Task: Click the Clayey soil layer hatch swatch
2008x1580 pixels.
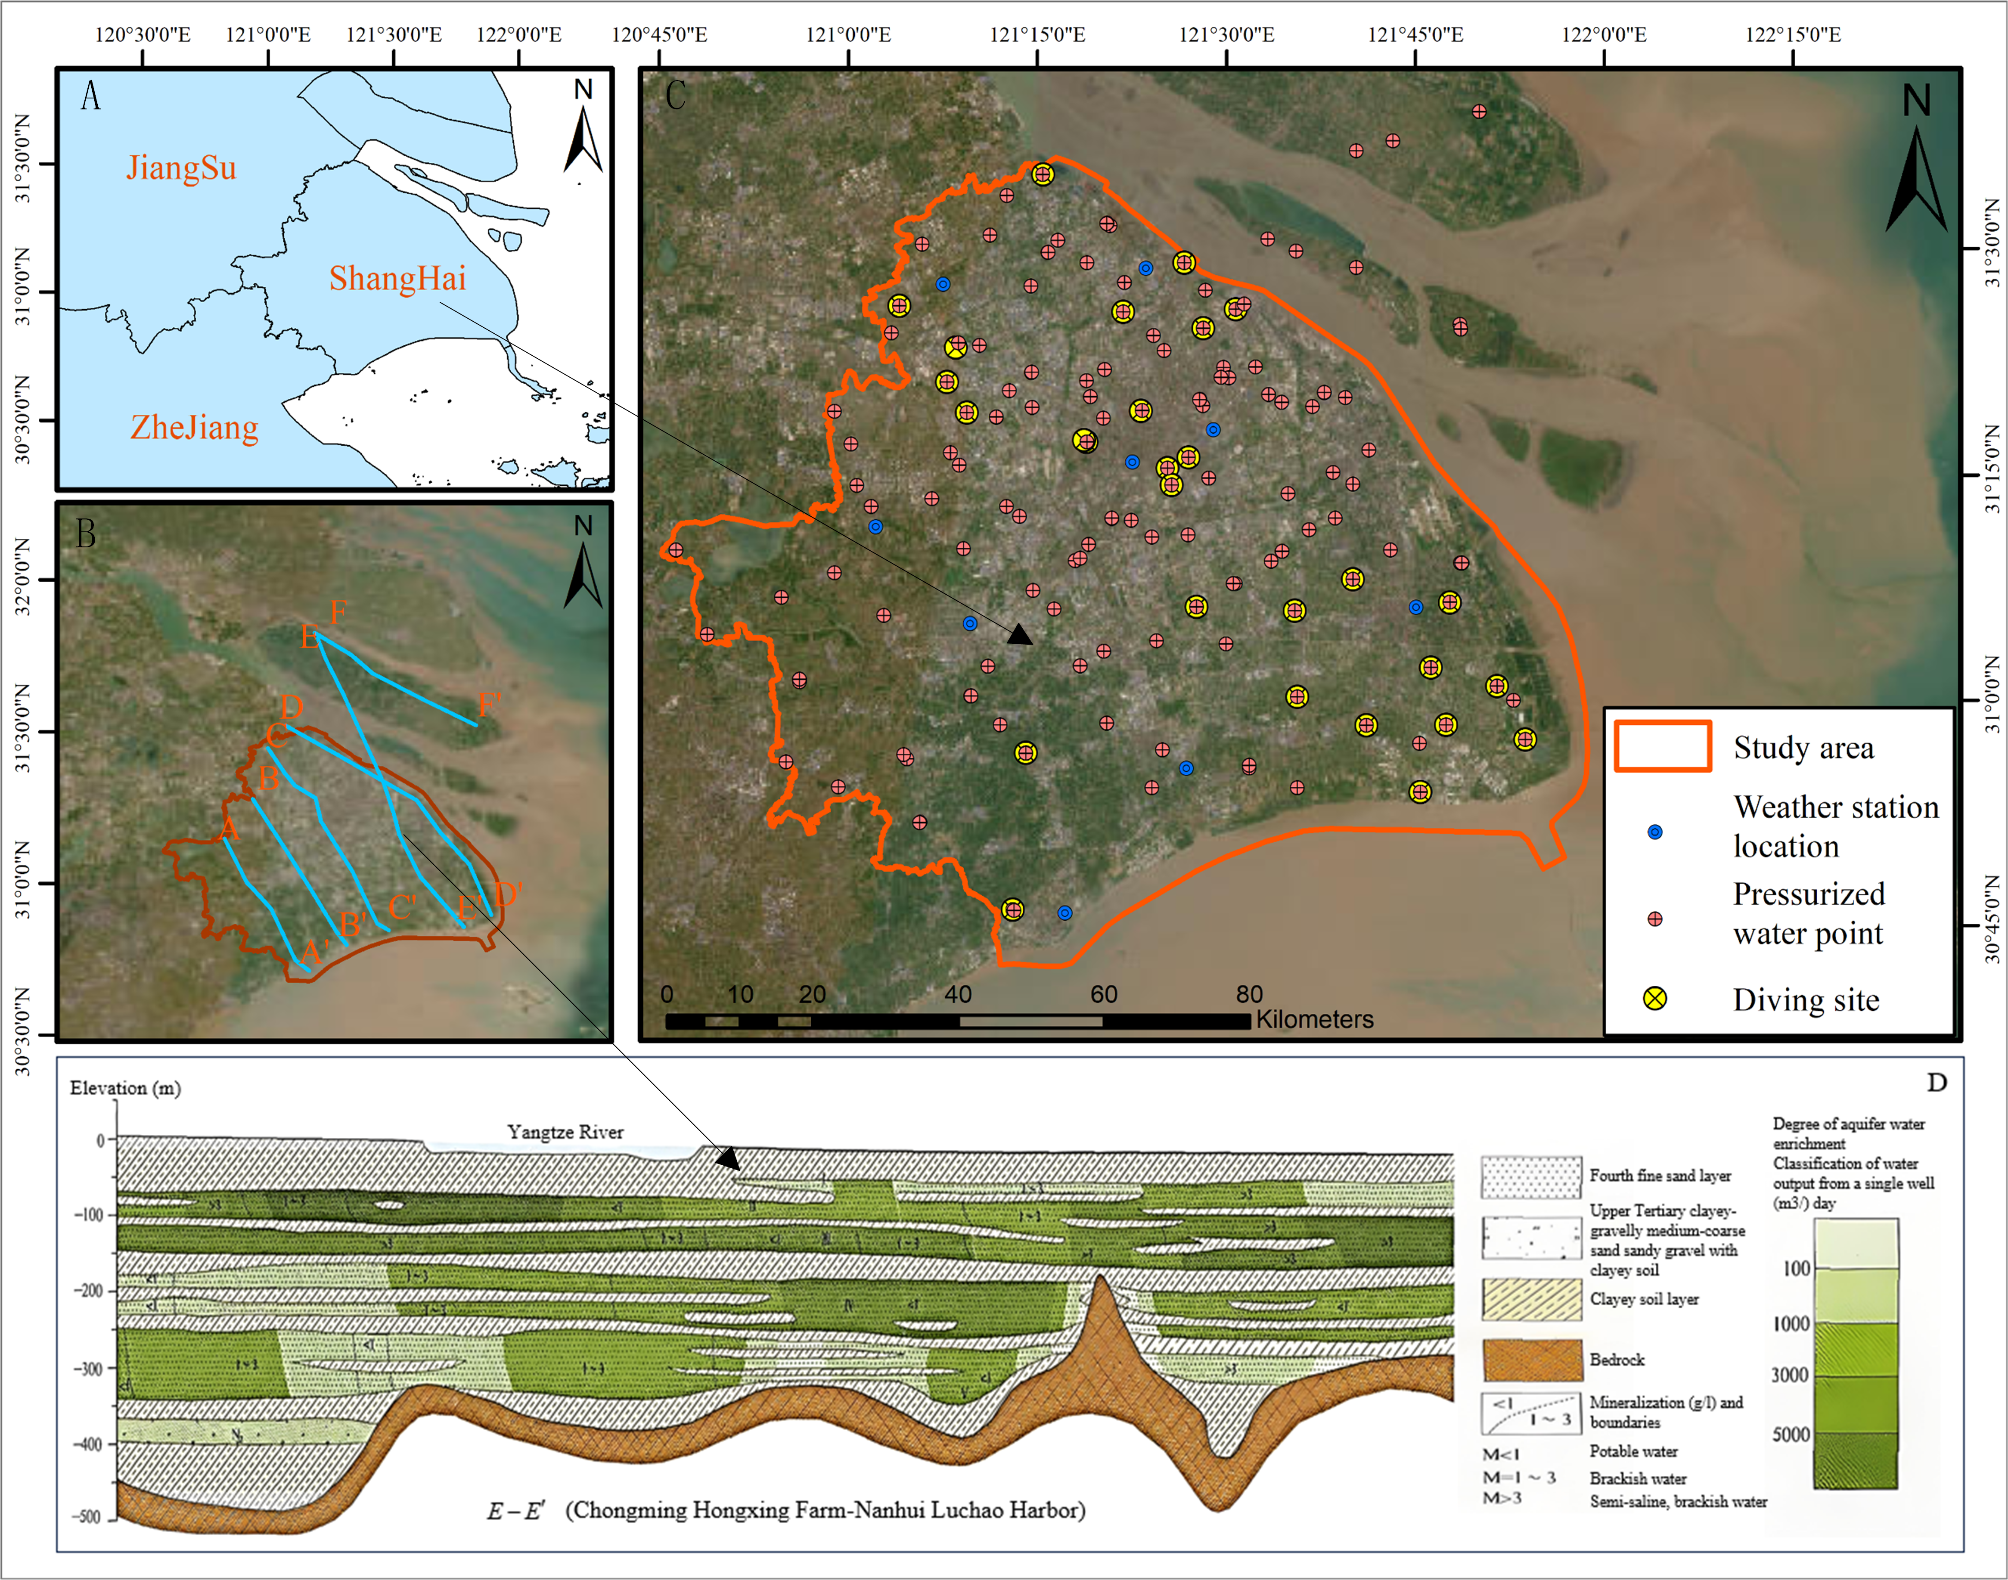Action: pyautogui.click(x=1531, y=1299)
